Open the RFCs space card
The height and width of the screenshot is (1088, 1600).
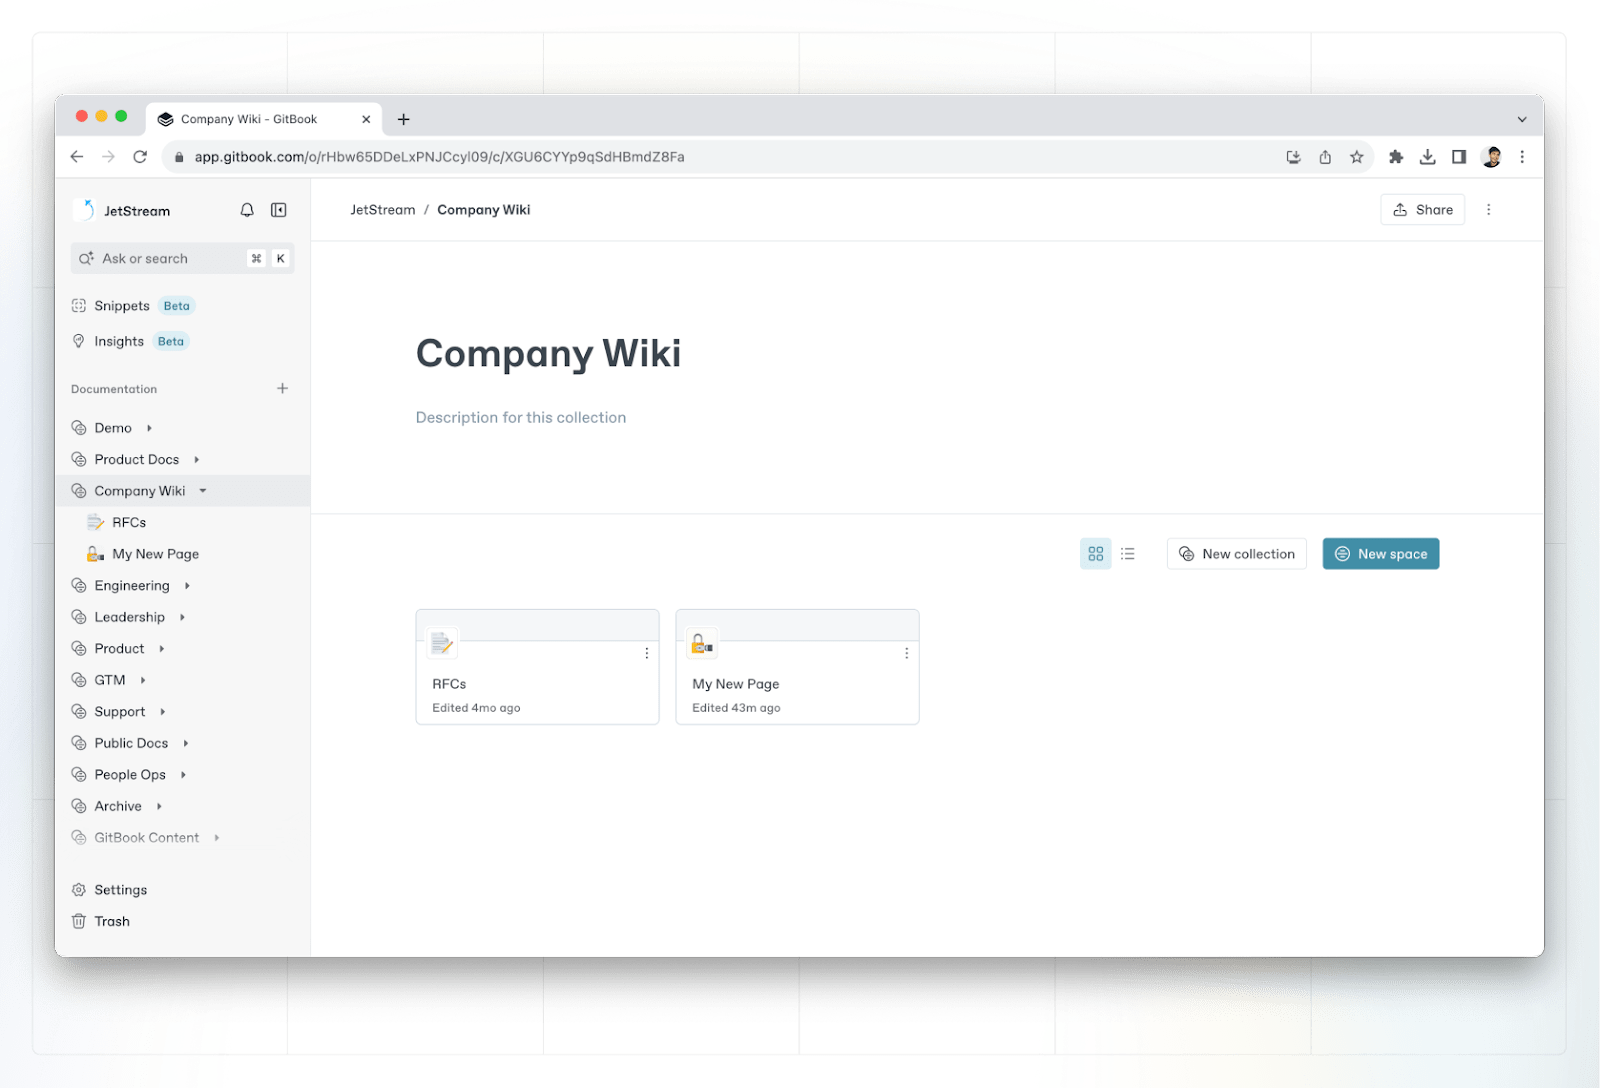538,667
